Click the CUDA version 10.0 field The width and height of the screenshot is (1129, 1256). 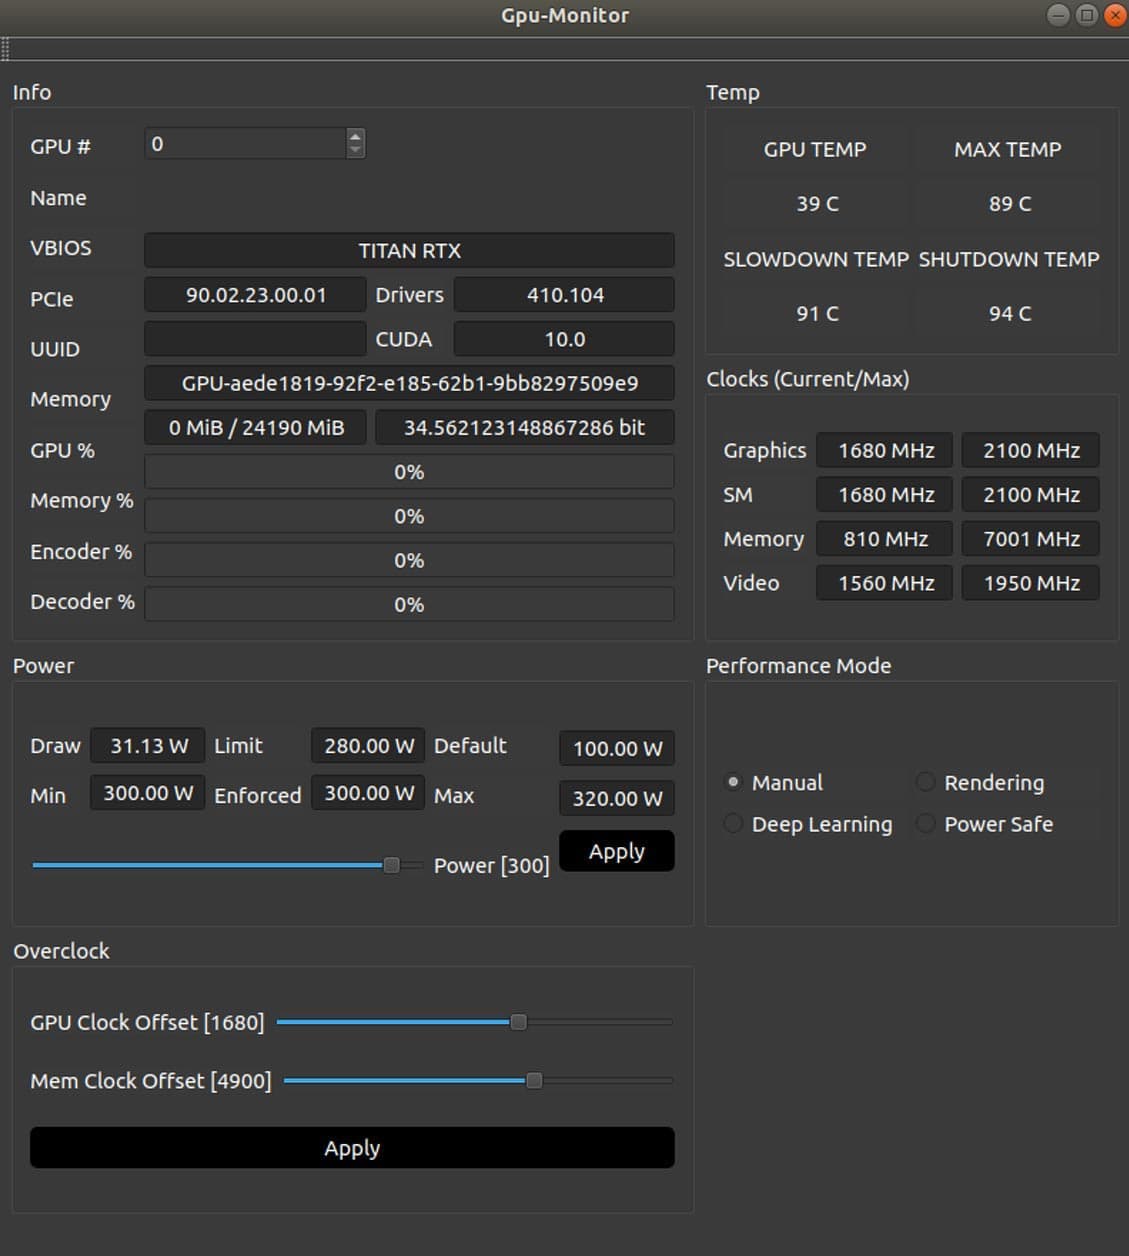564,339
